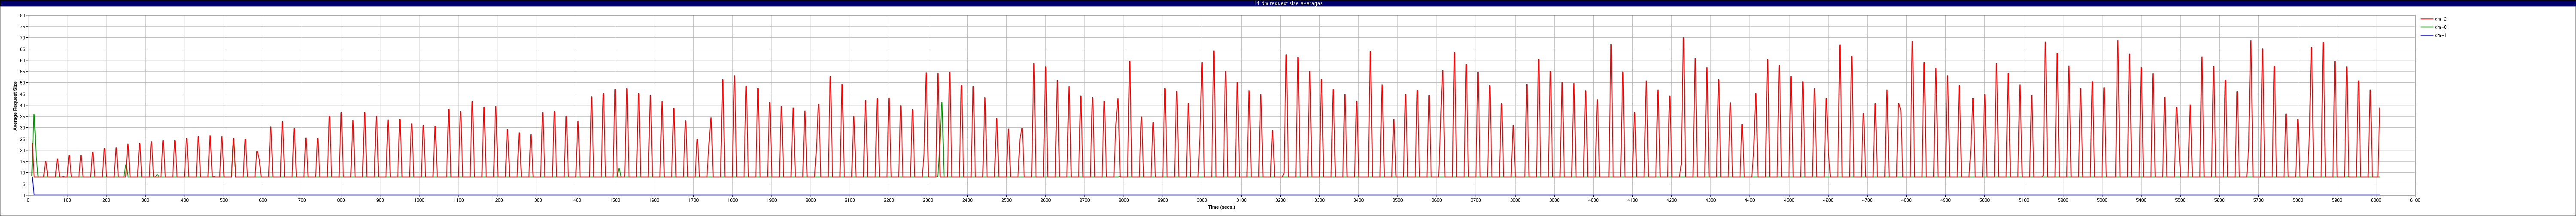Click the 6100 tick on the time axis
This screenshot has width=2576, height=216.
(2414, 200)
